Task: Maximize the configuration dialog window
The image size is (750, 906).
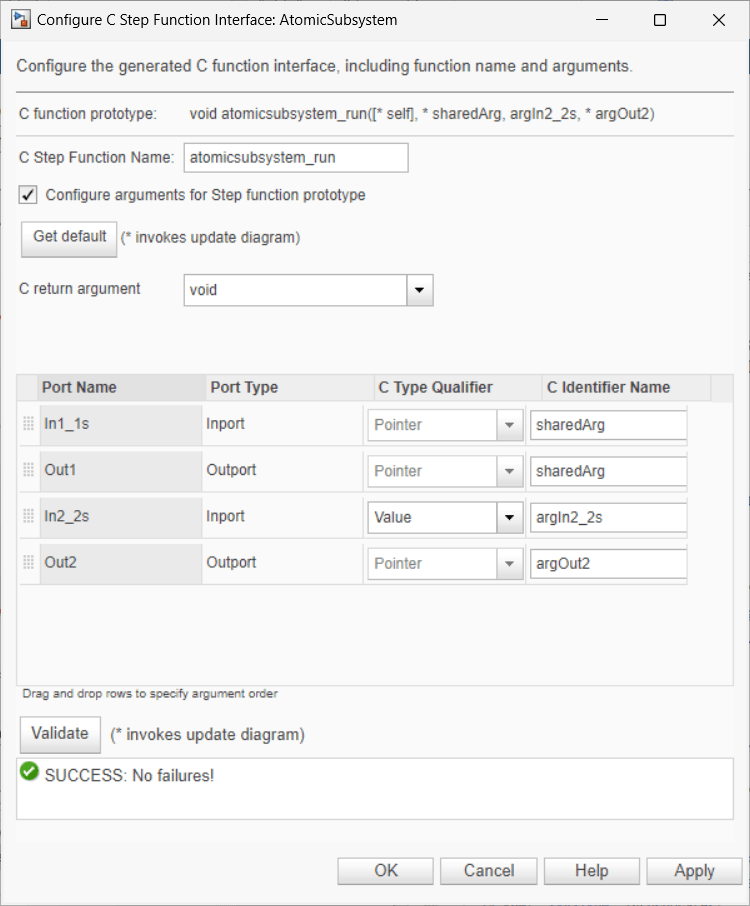Action: [660, 20]
